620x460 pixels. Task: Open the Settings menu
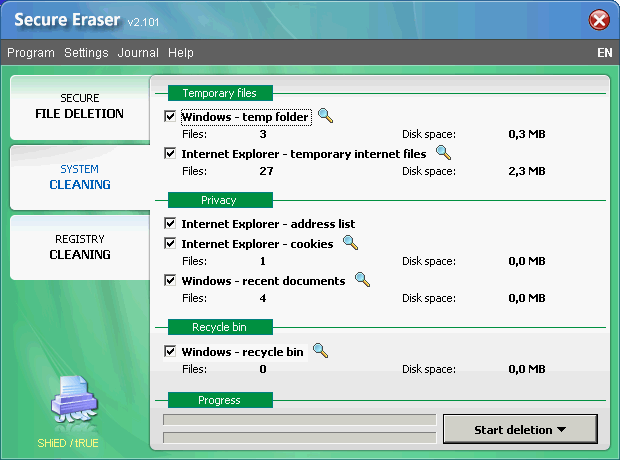pos(86,53)
